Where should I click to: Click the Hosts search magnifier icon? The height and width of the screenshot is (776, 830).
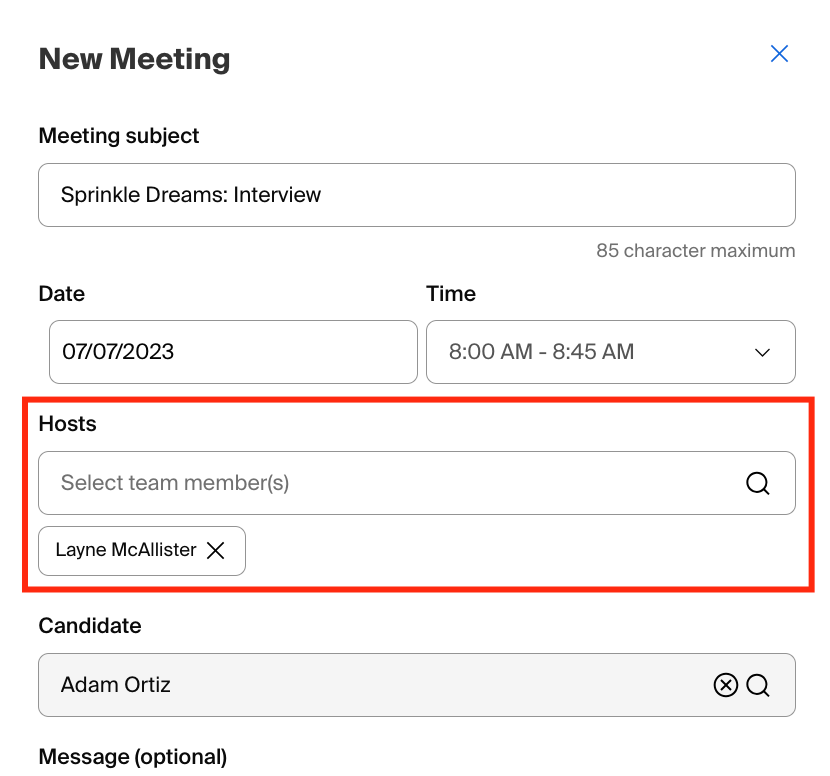coord(757,483)
